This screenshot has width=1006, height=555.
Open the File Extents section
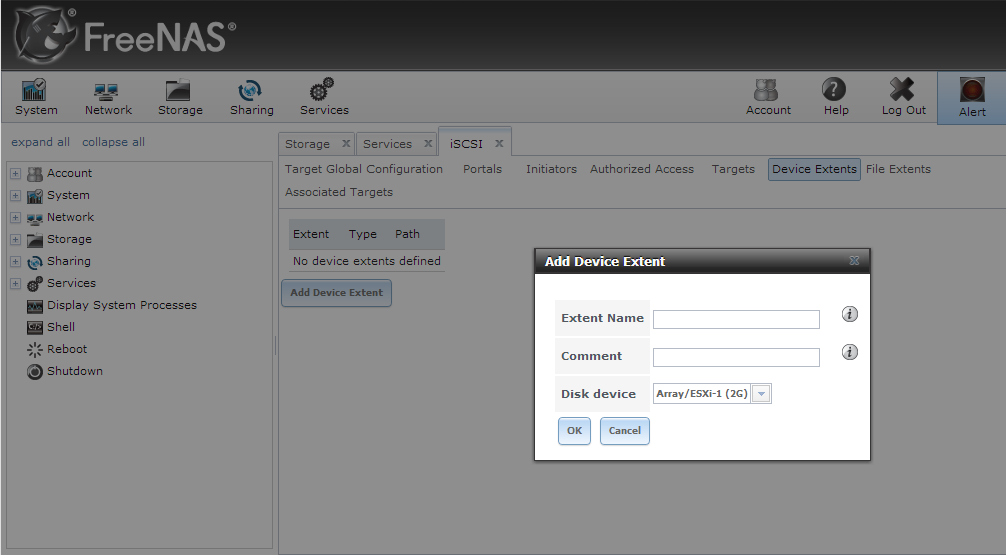(898, 169)
